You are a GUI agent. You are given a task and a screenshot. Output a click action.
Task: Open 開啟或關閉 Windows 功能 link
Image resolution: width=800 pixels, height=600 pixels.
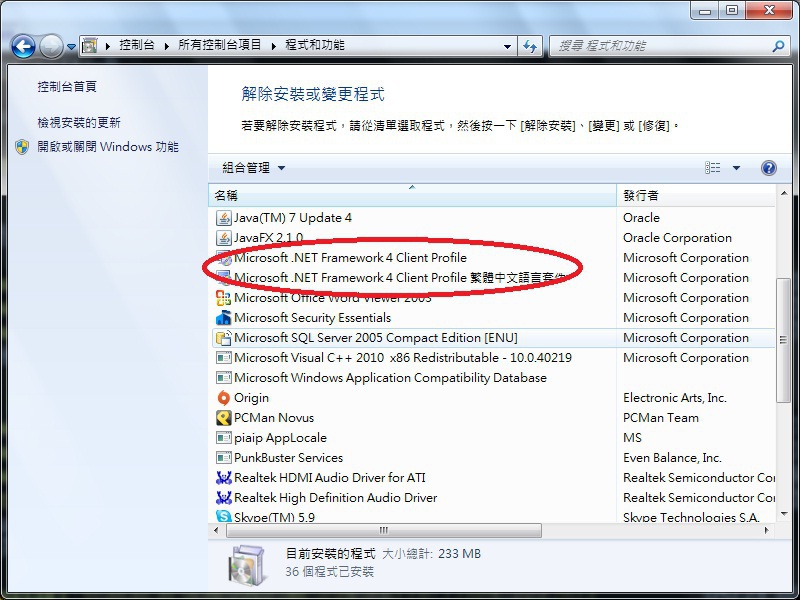(108, 147)
